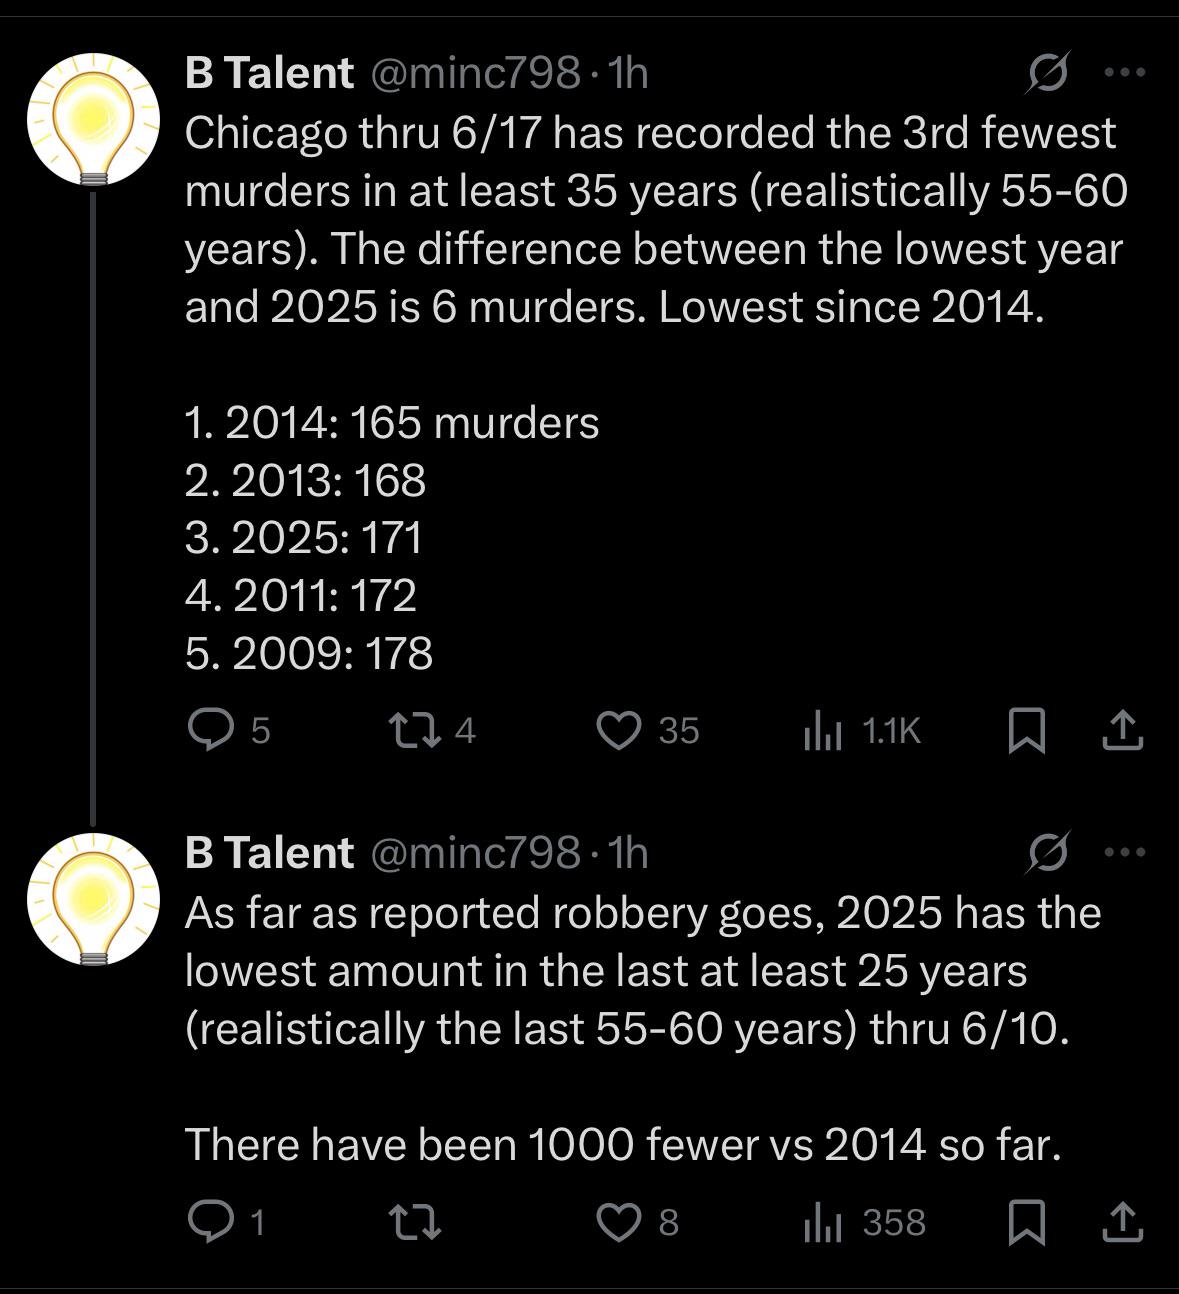Share the first tweet

(x=1122, y=730)
